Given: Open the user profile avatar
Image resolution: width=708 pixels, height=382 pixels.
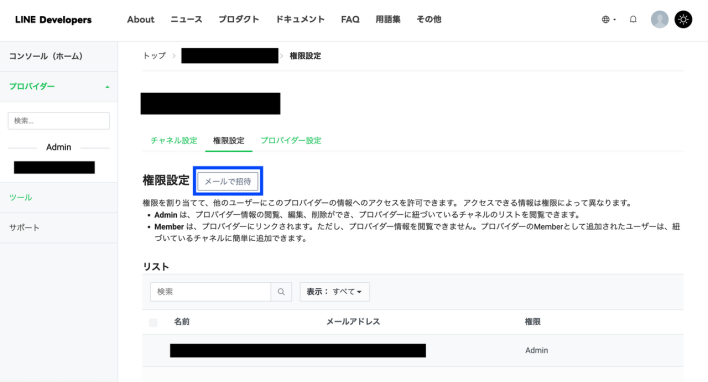Looking at the screenshot, I should coord(659,19).
